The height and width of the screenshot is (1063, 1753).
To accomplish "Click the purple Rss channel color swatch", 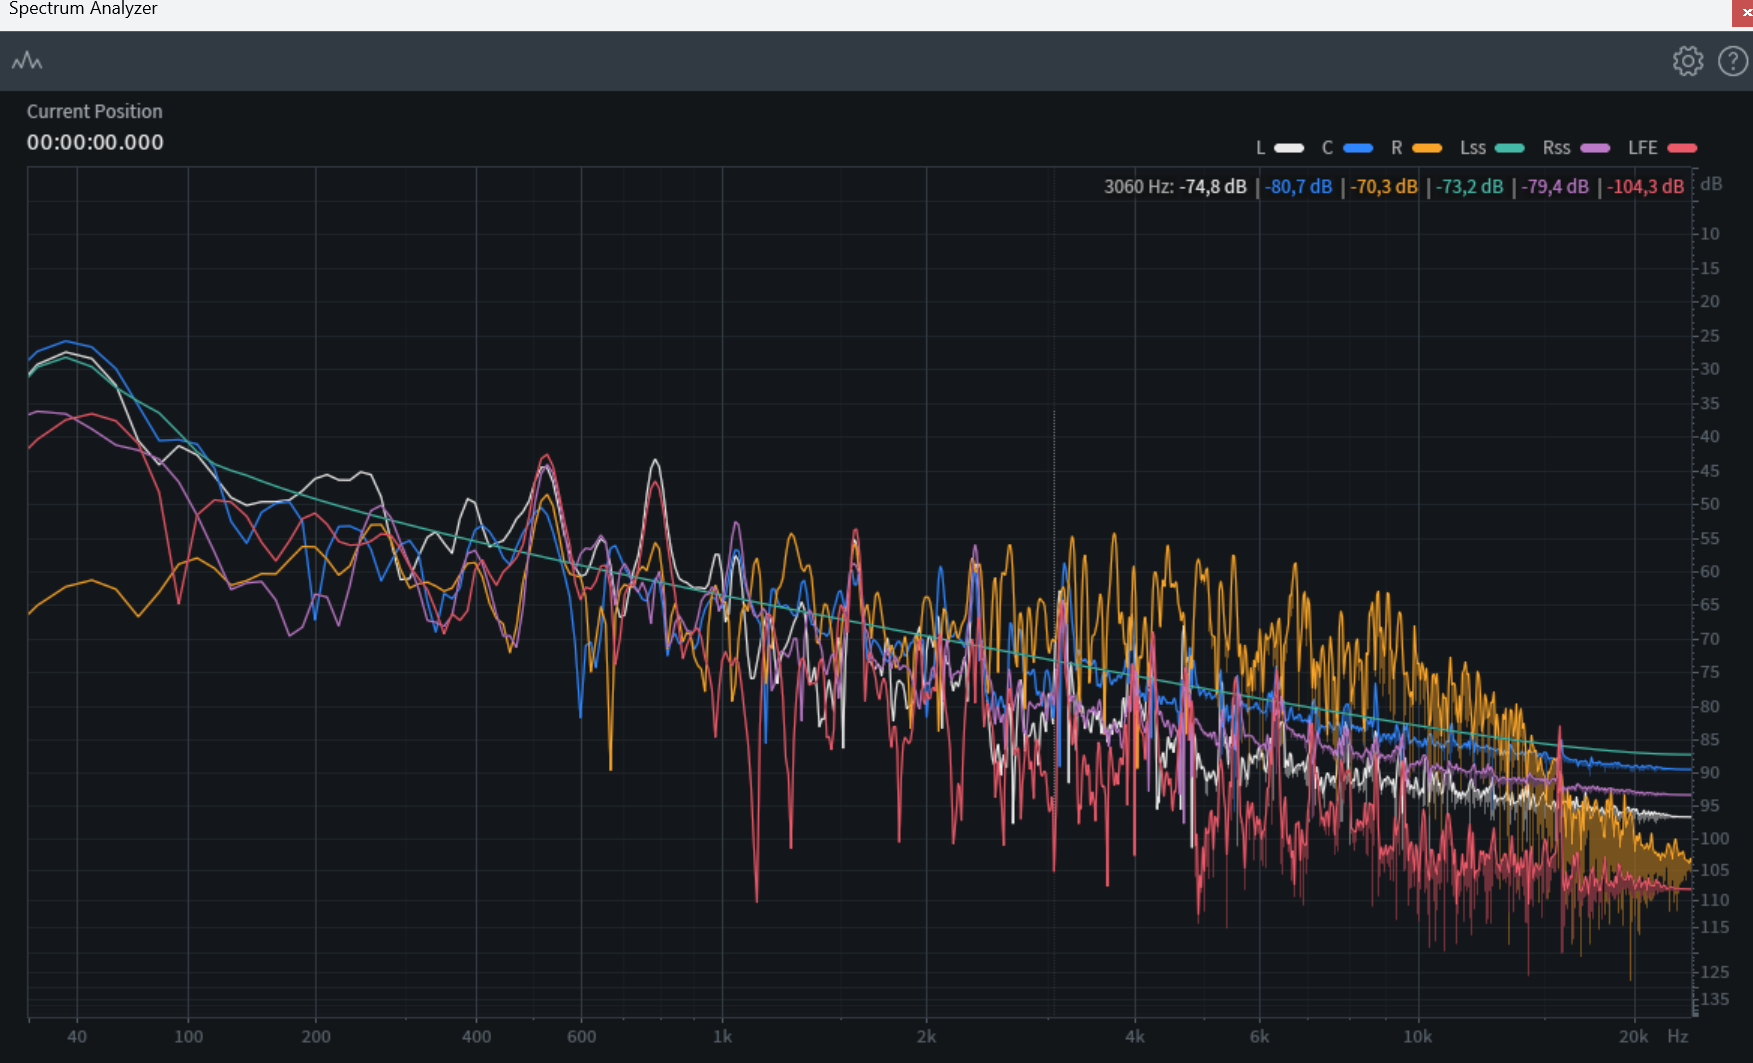I will [x=1595, y=148].
